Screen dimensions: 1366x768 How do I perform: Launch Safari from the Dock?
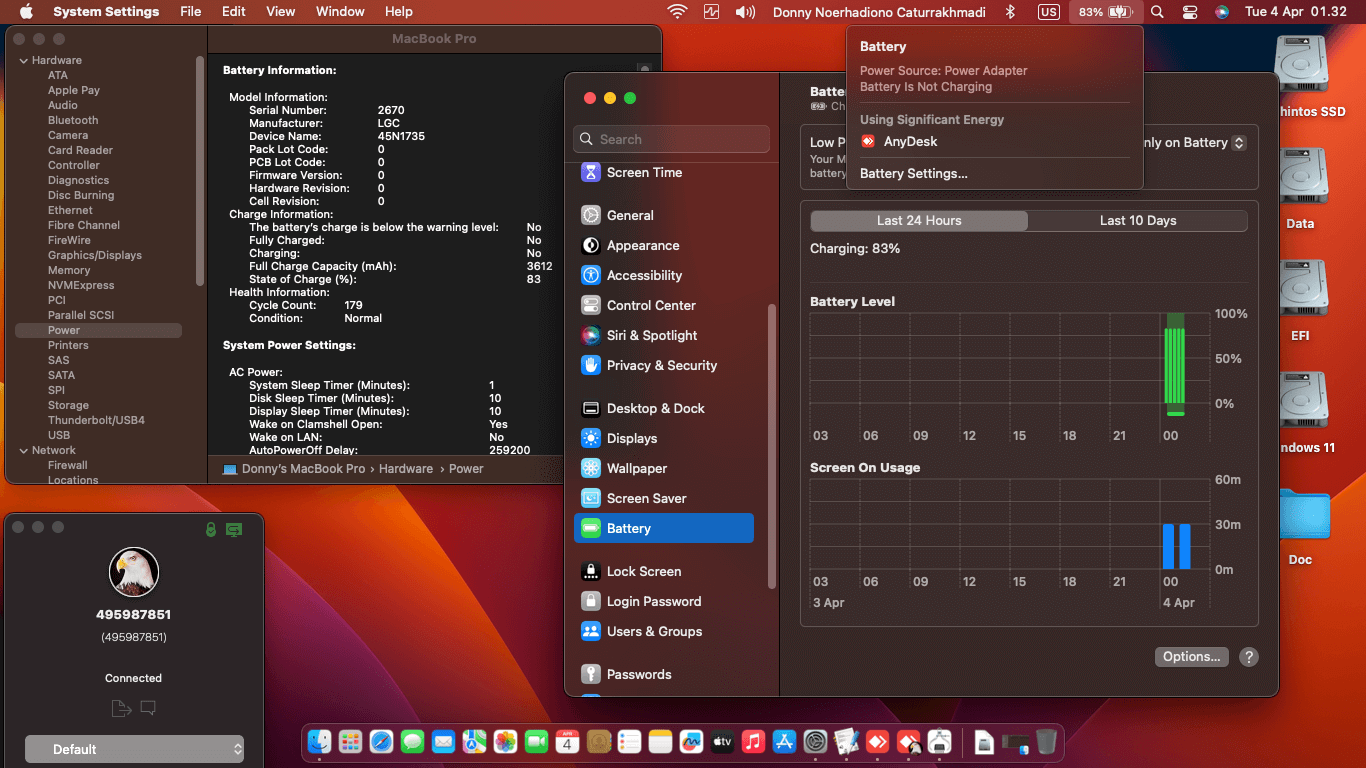381,742
